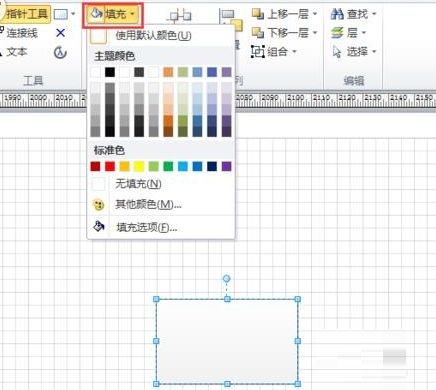
Task: Click the Fill Options bucket icon
Action: [99, 226]
